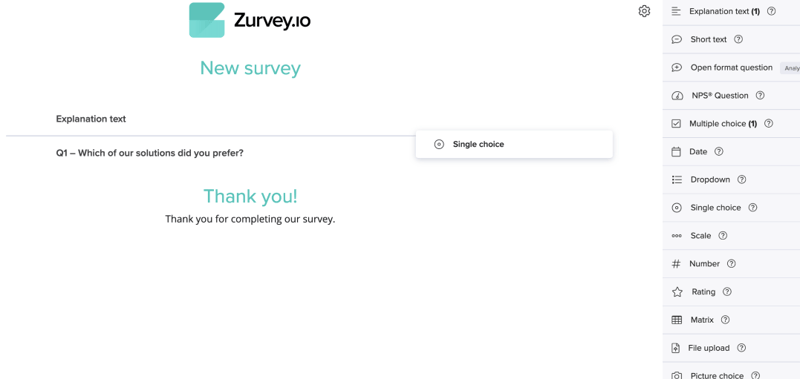This screenshot has width=800, height=379.
Task: Select the Rating star icon
Action: click(677, 292)
